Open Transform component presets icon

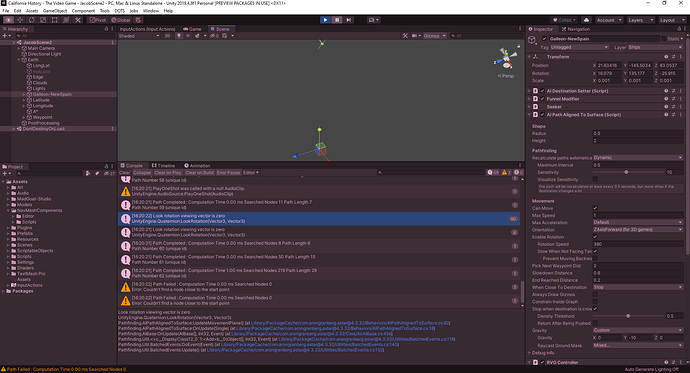coord(673,57)
